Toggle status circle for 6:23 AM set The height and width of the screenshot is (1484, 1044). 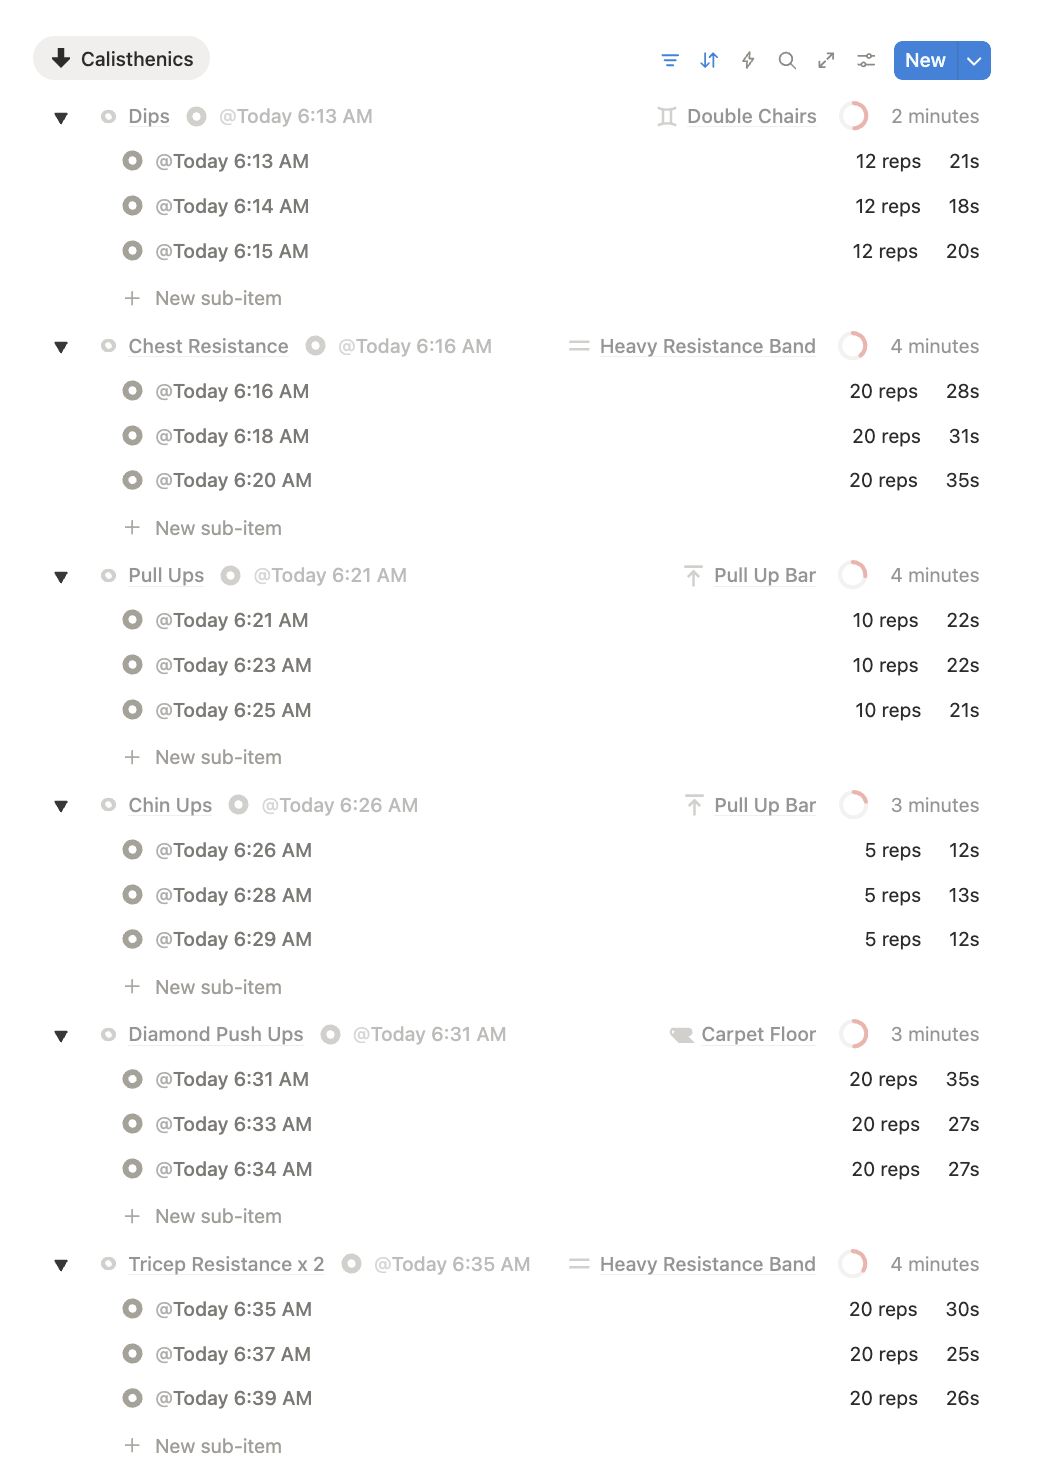tap(132, 665)
